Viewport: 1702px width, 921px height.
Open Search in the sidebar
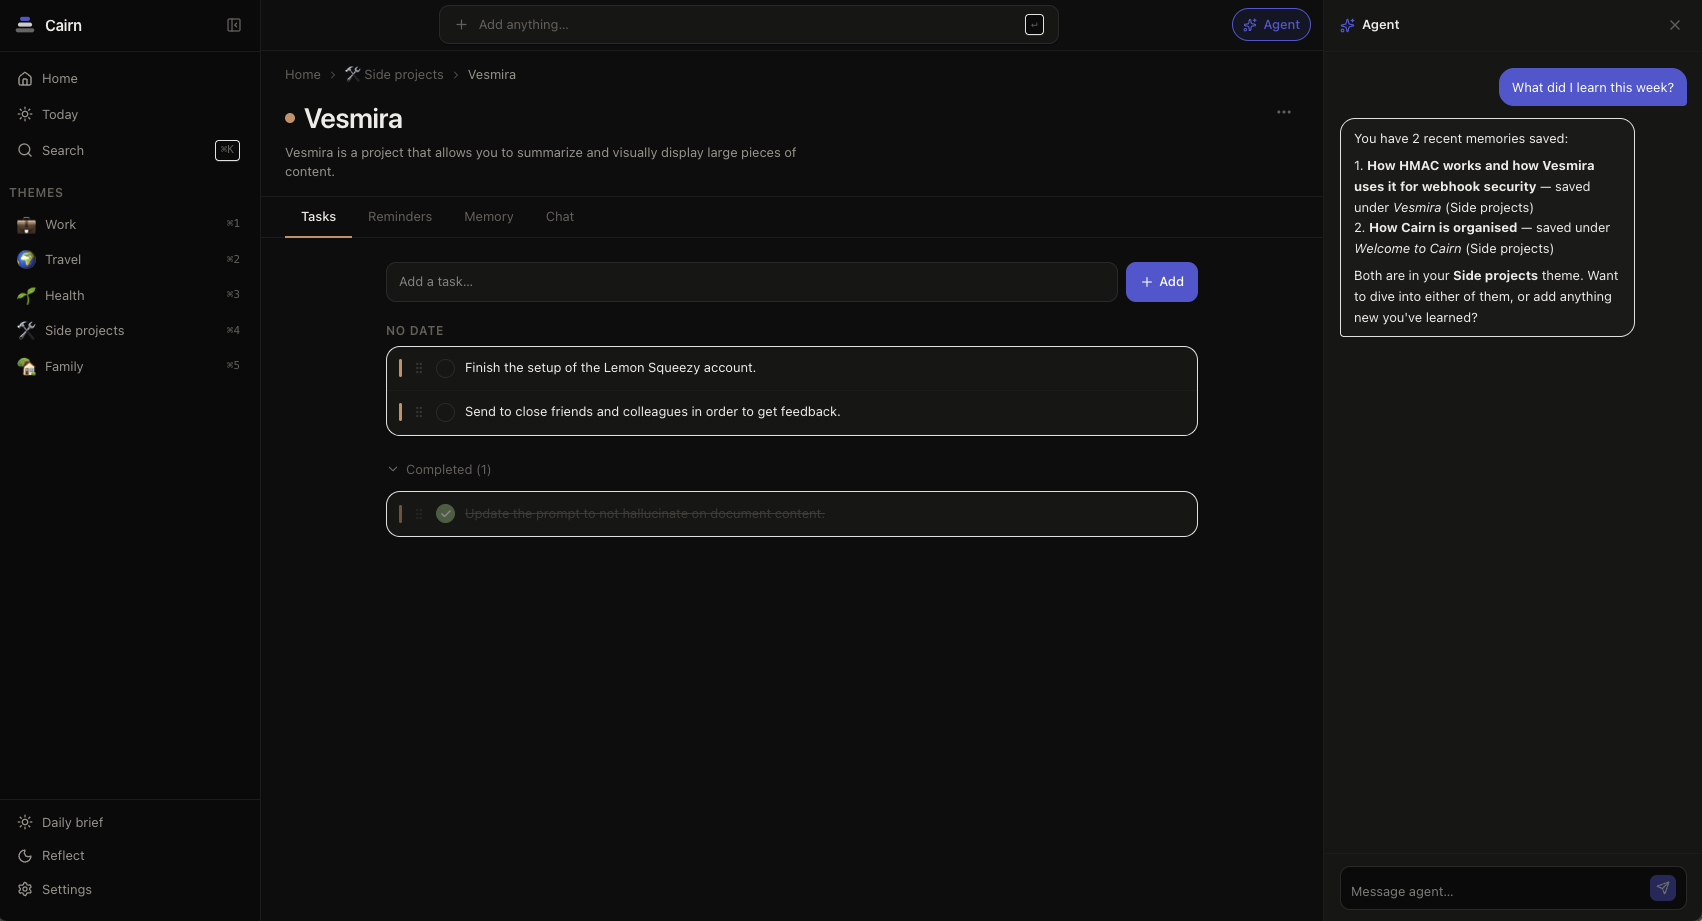130,150
